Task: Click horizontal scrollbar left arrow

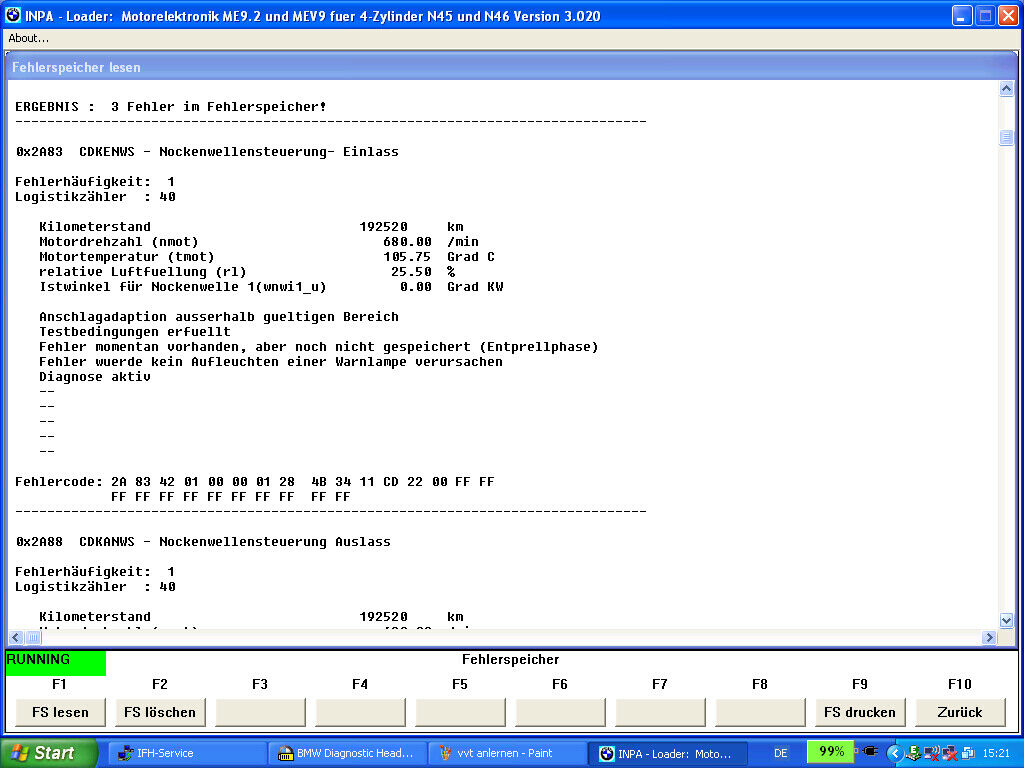Action: coord(15,638)
